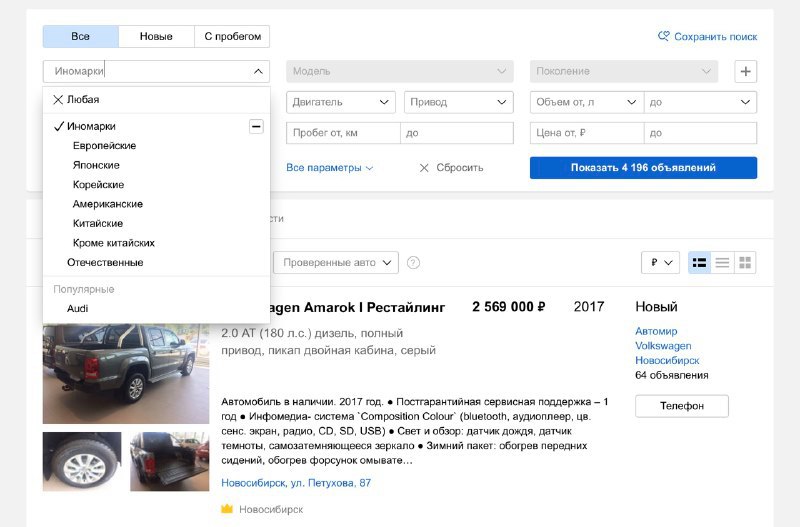Expand Все параметры

coord(330,167)
